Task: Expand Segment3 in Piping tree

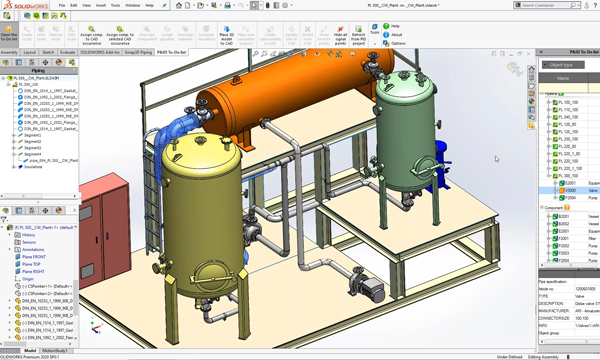Action: pos(14,148)
